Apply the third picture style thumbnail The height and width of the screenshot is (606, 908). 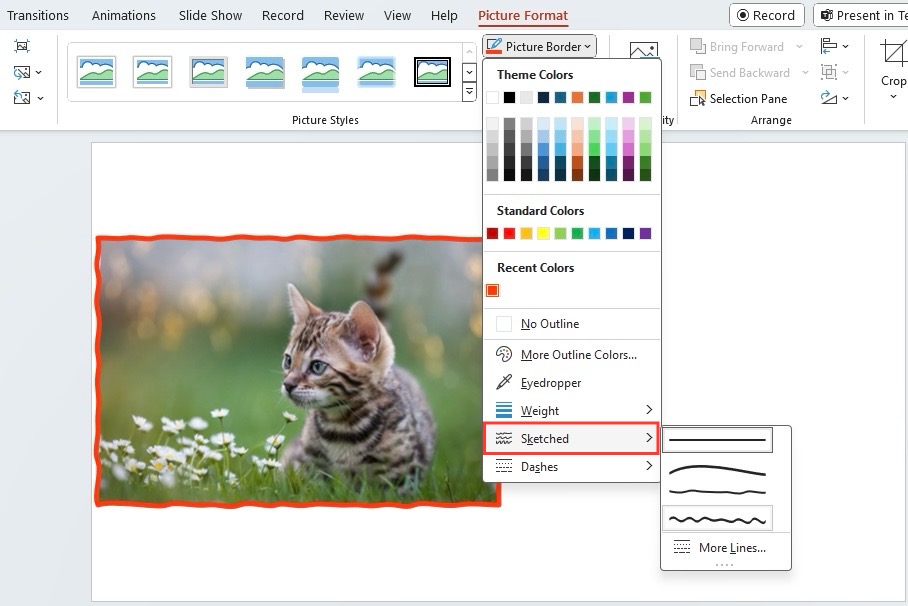[208, 72]
